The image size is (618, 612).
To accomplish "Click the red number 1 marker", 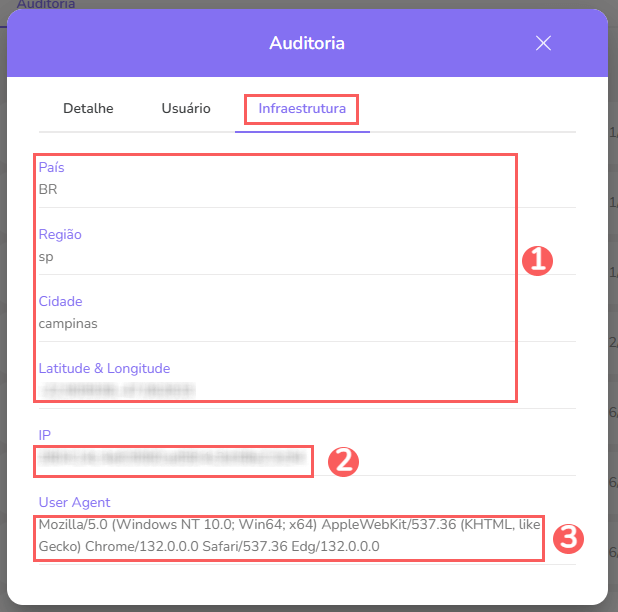I will point(537,260).
